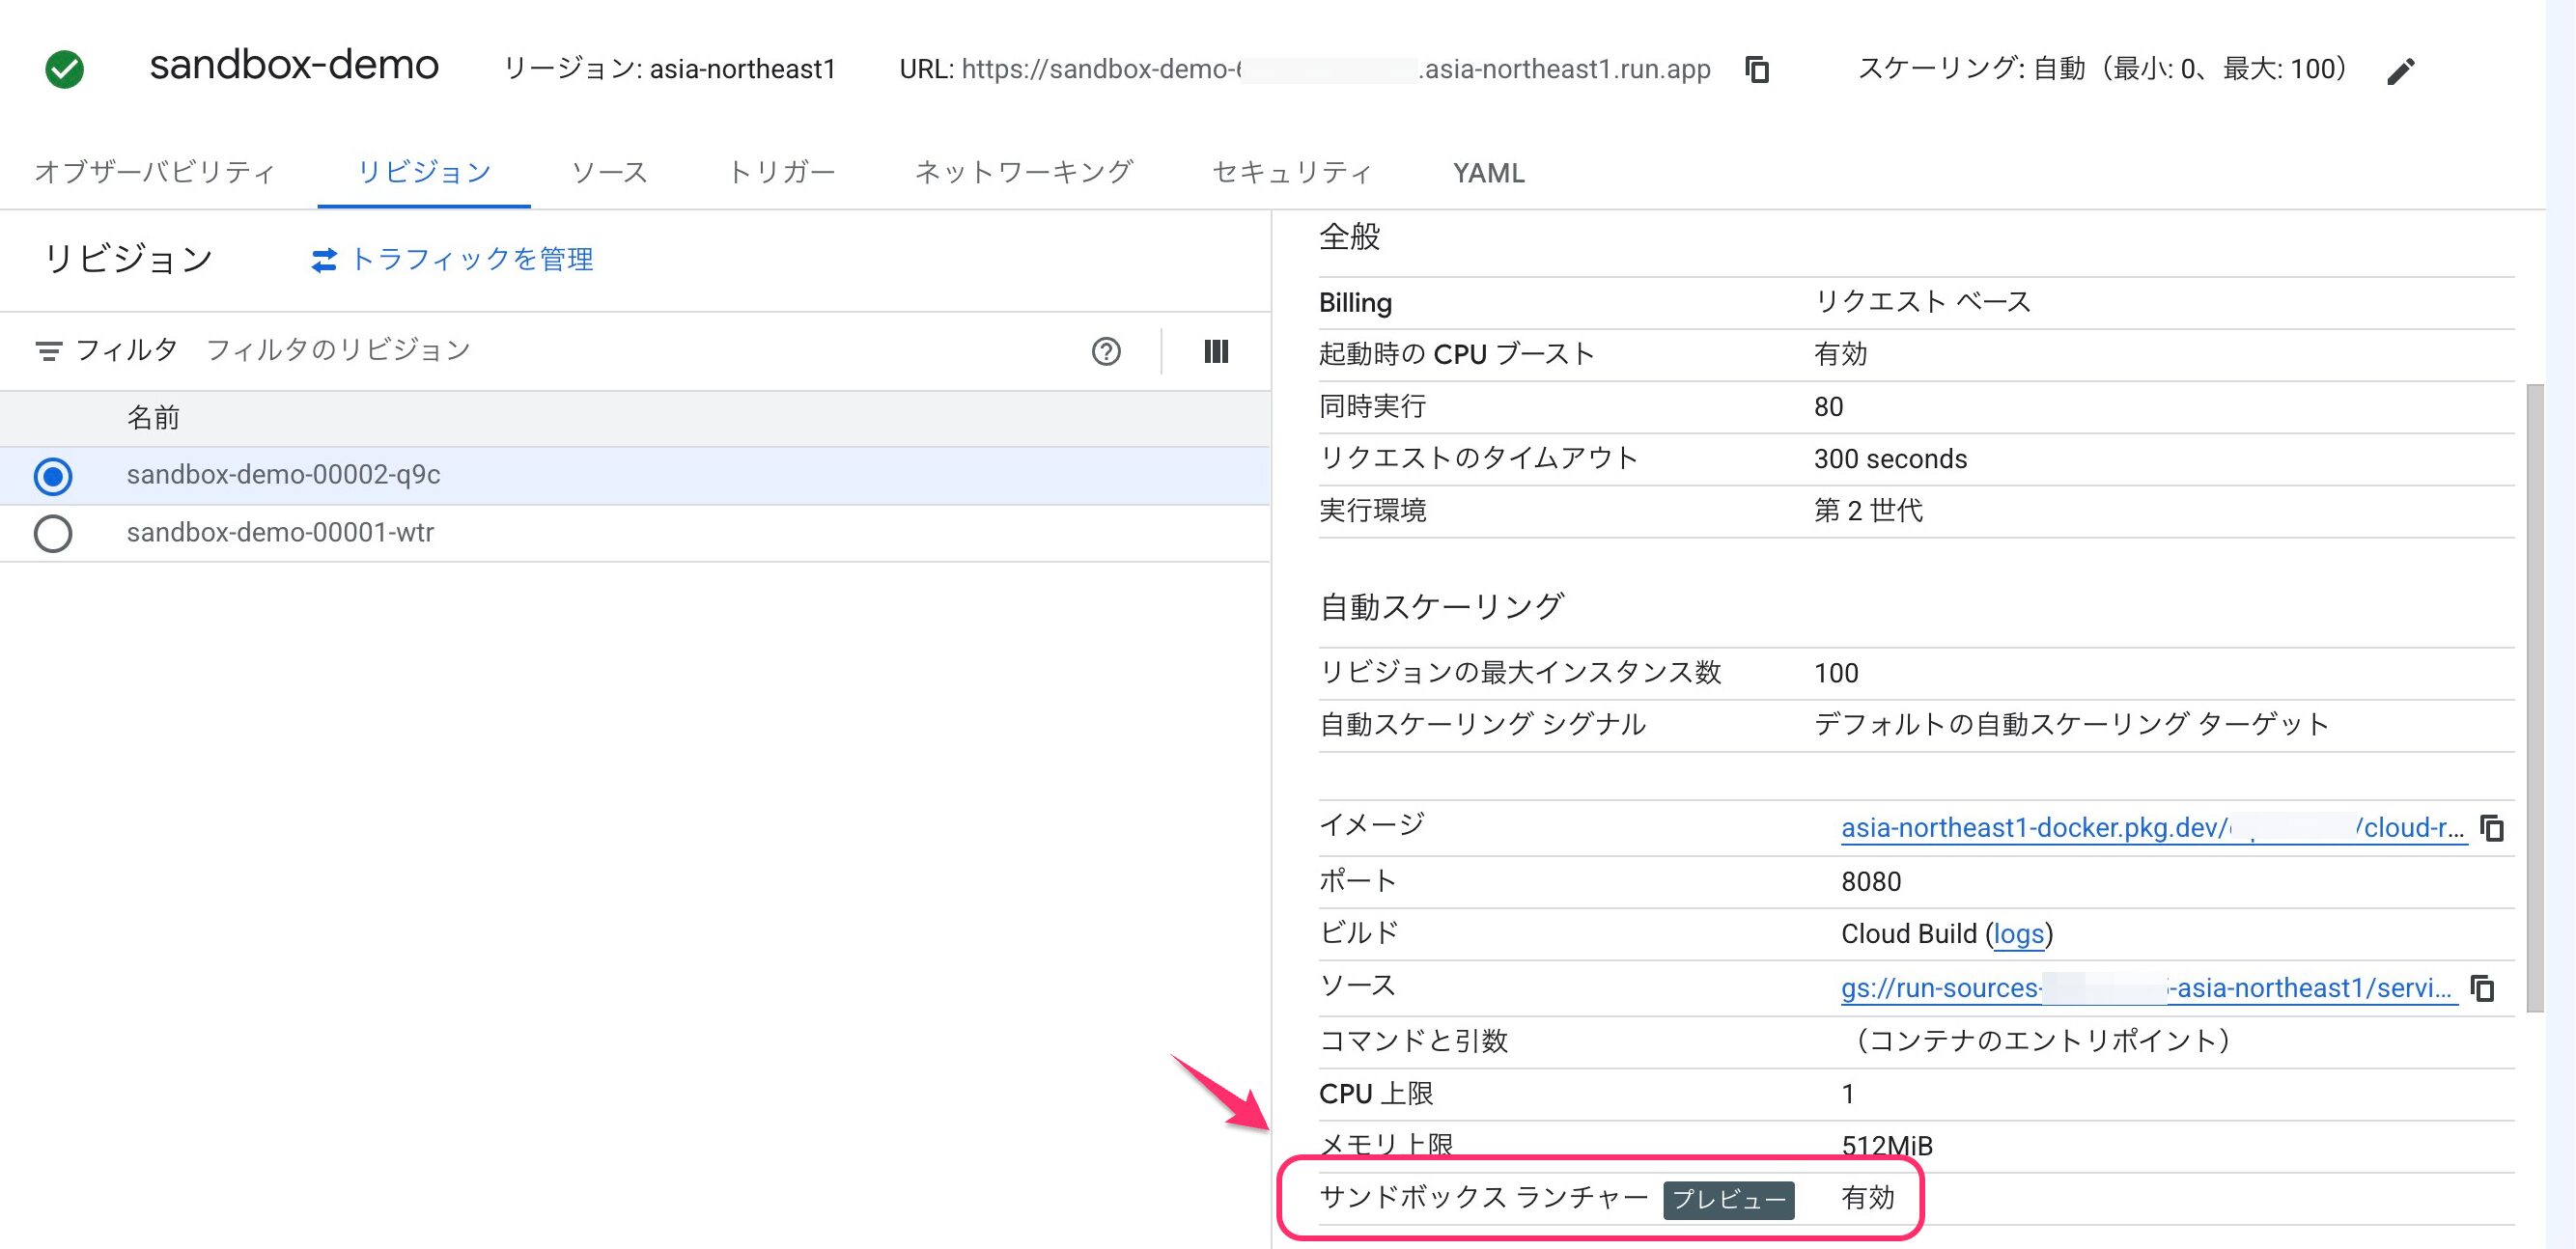2576x1249 pixels.
Task: Click the プレビュー badge next to サンドボックス ランチャー
Action: [x=1729, y=1200]
